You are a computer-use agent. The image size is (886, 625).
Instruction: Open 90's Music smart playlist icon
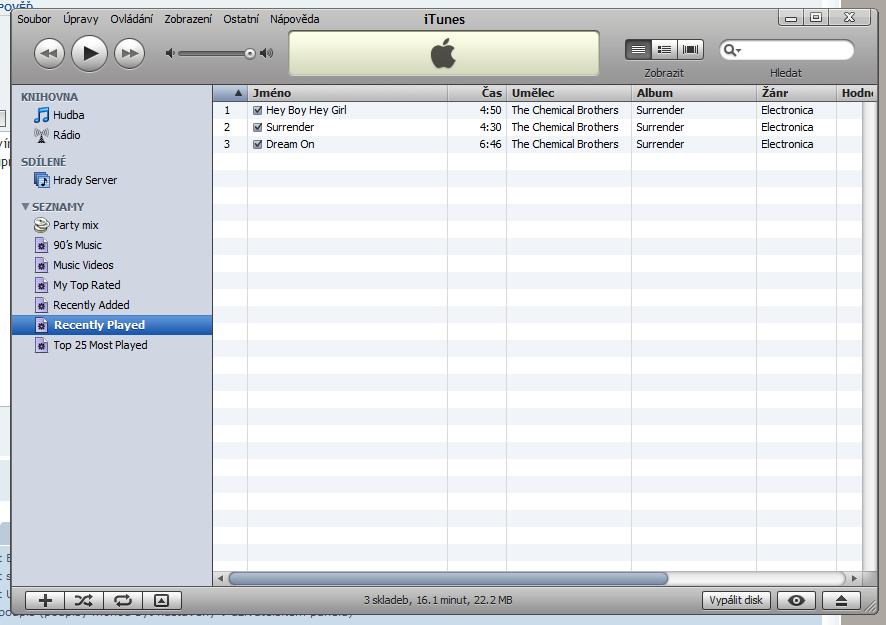41,245
